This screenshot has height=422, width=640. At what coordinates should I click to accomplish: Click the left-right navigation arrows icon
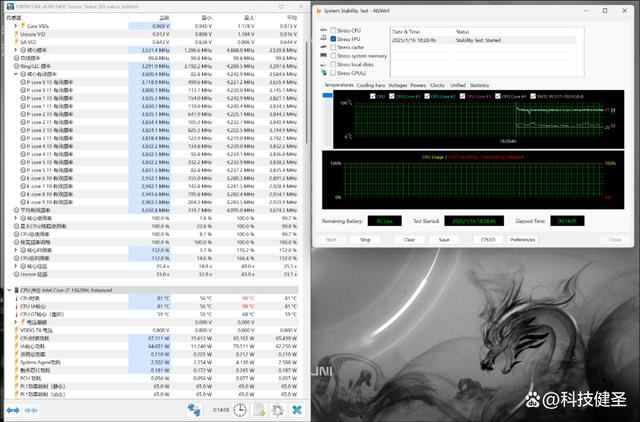point(13,410)
